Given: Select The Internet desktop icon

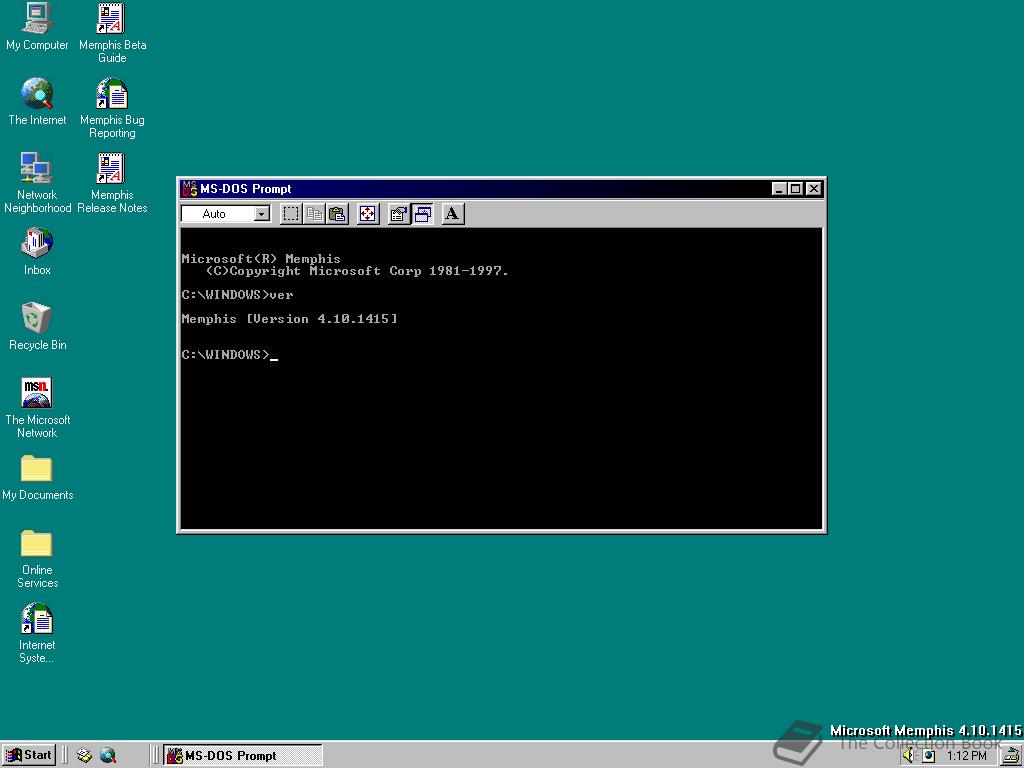Looking at the screenshot, I should click(37, 102).
